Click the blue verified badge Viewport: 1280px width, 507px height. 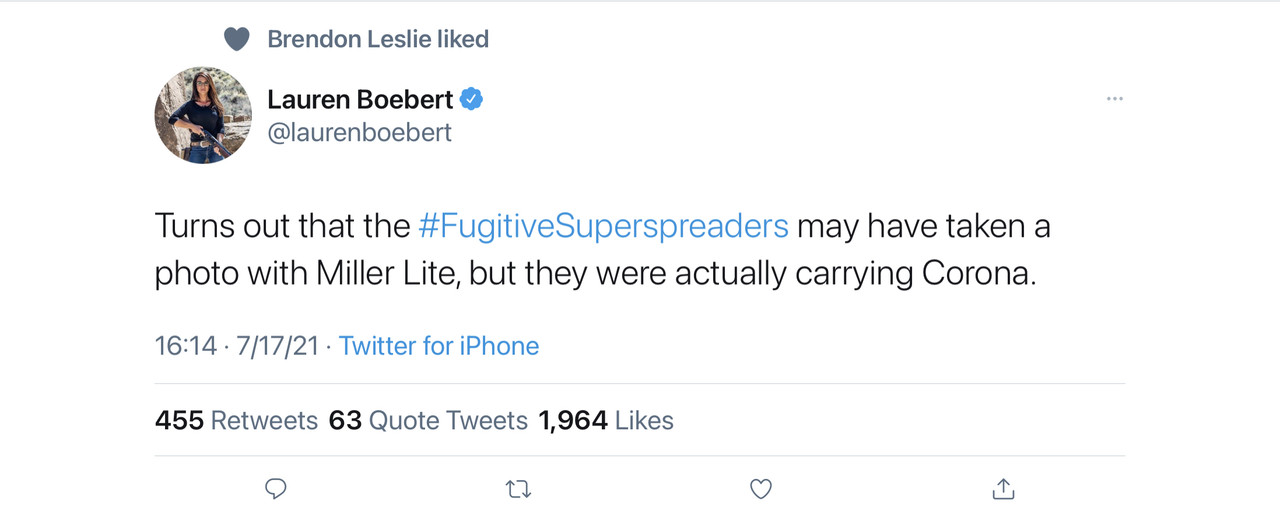point(471,99)
